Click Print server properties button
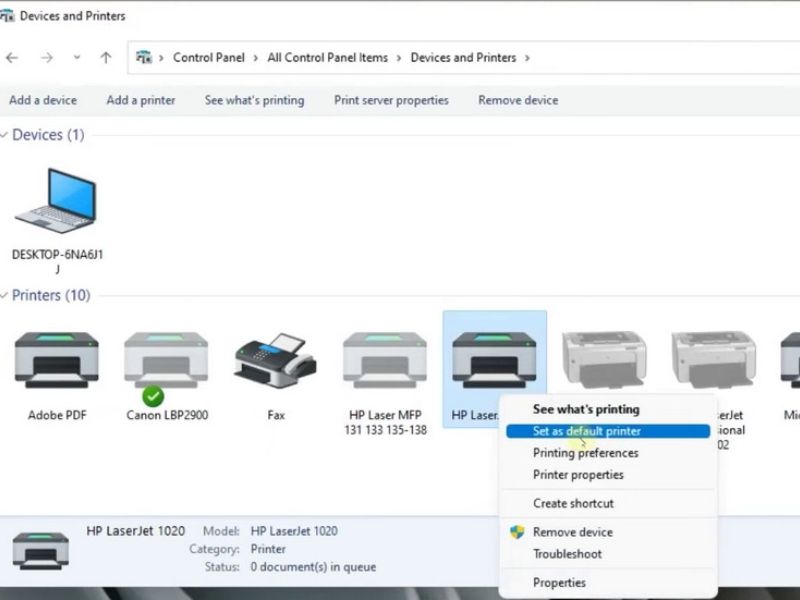The height and width of the screenshot is (600, 800). coord(391,100)
